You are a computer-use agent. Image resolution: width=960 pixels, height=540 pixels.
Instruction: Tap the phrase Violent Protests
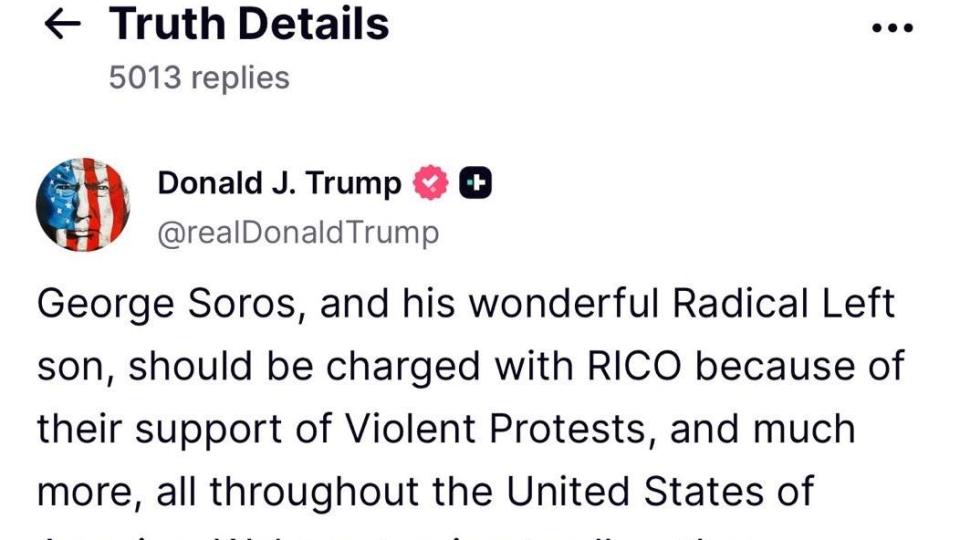pyautogui.click(x=496, y=429)
